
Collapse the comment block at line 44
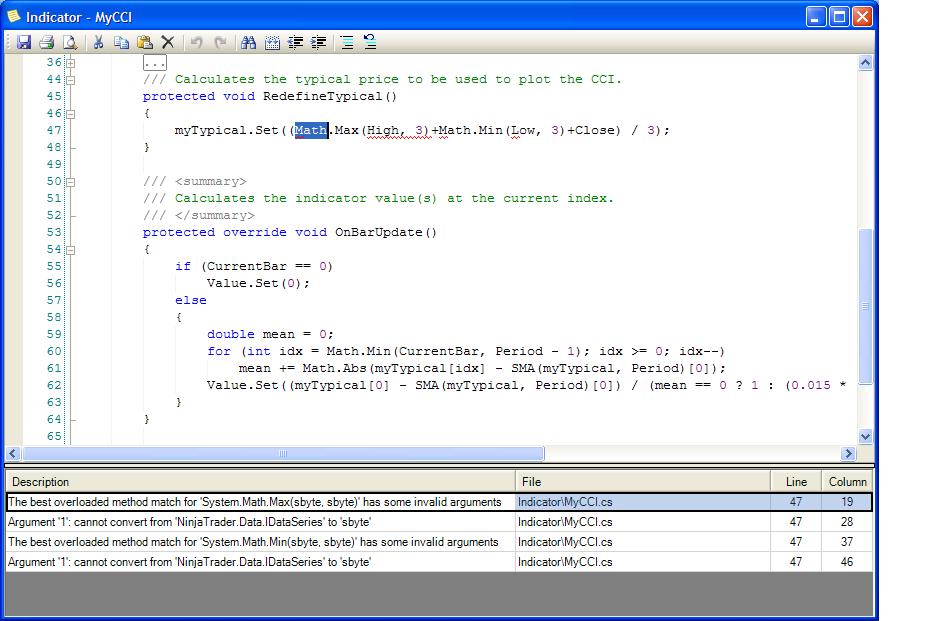70,80
